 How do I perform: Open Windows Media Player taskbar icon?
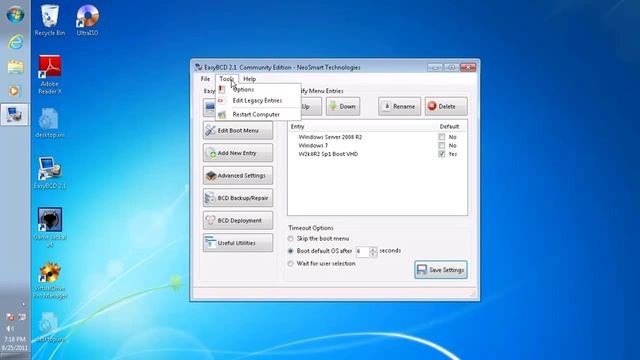click(14, 91)
